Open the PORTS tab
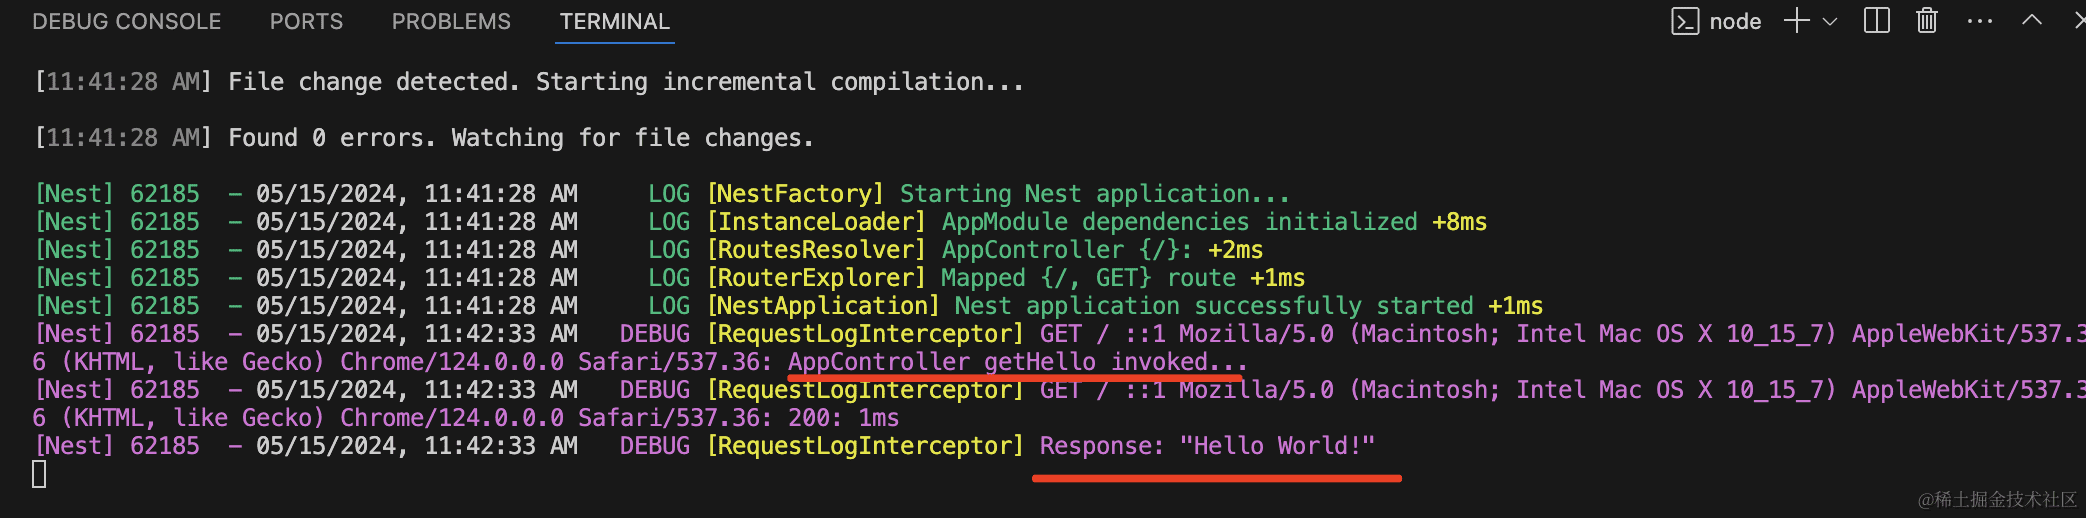The height and width of the screenshot is (518, 2086). (x=306, y=22)
